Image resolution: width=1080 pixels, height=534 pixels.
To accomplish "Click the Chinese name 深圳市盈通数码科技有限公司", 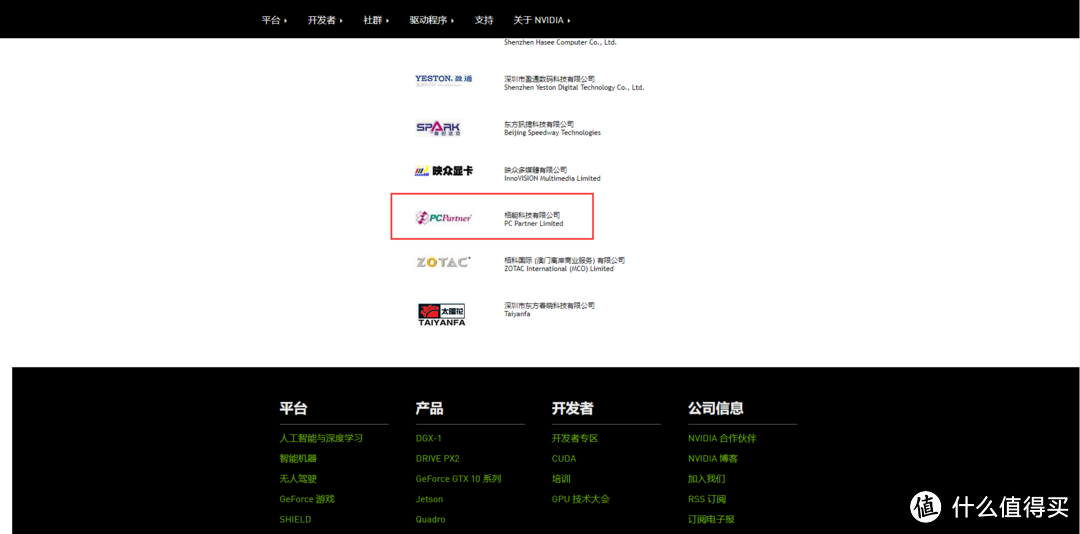I will point(549,79).
